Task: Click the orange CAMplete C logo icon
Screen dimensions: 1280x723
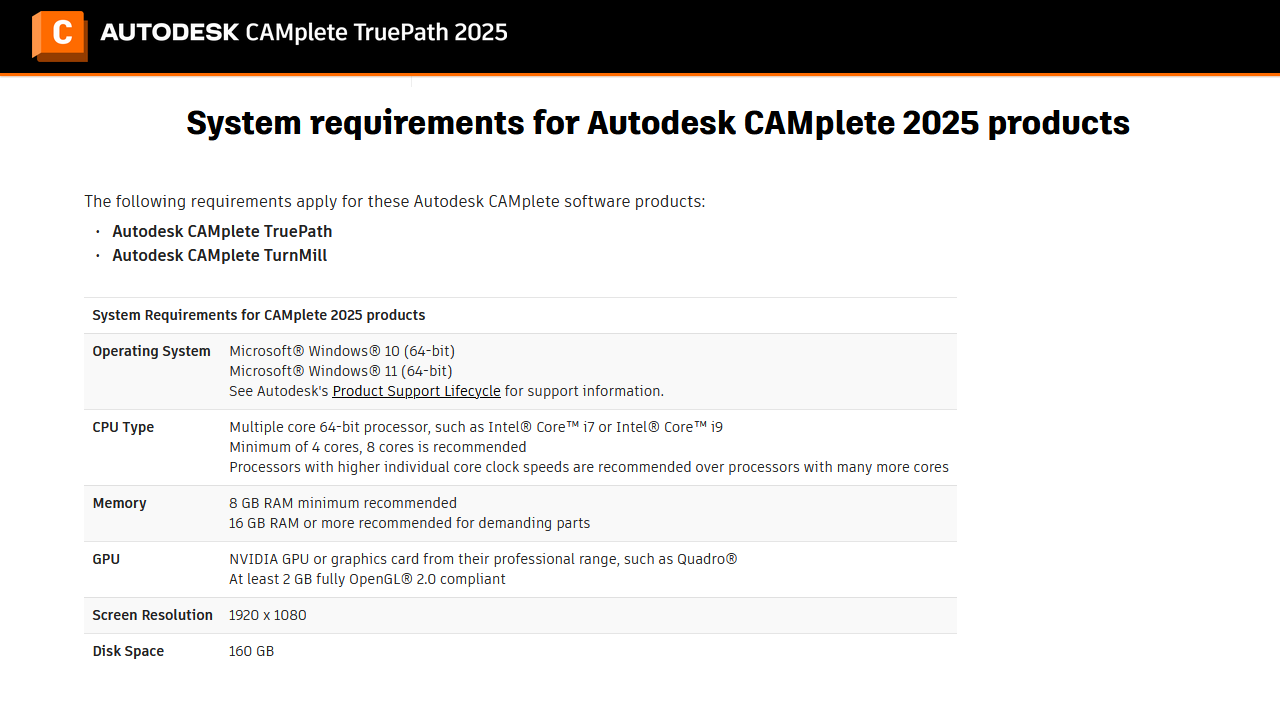Action: coord(60,36)
